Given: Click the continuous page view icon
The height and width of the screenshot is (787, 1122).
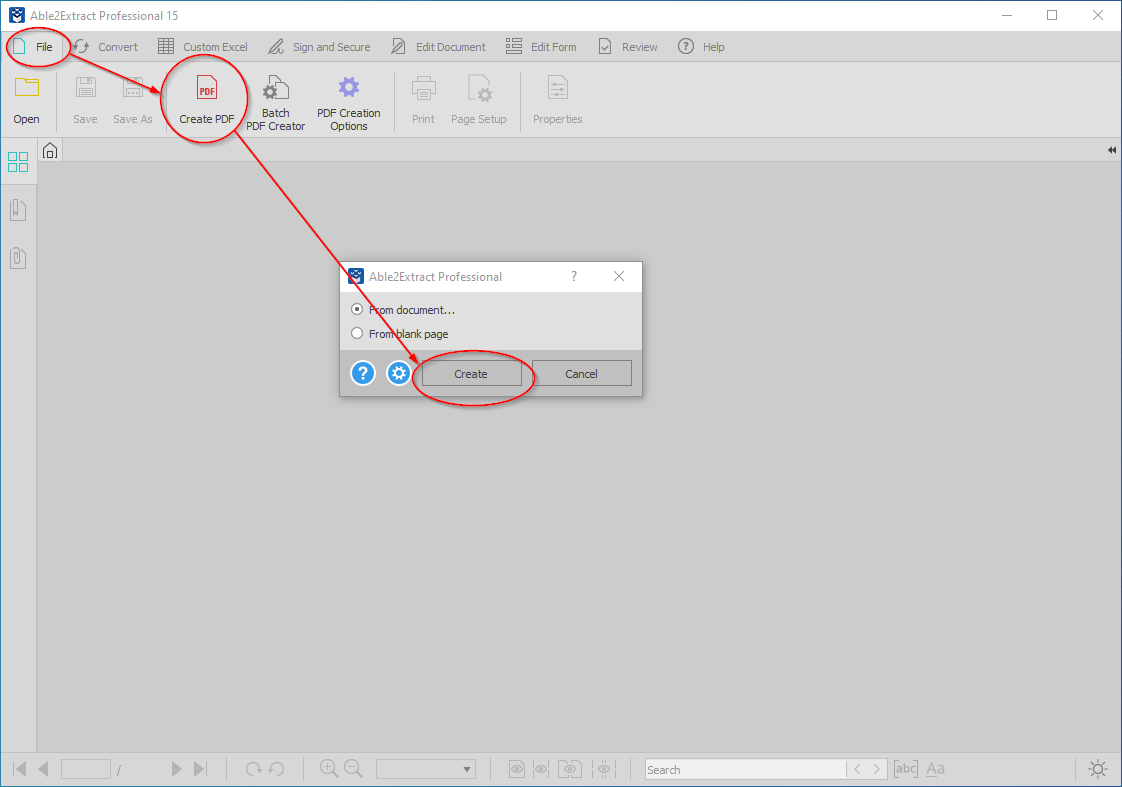Looking at the screenshot, I should [541, 769].
